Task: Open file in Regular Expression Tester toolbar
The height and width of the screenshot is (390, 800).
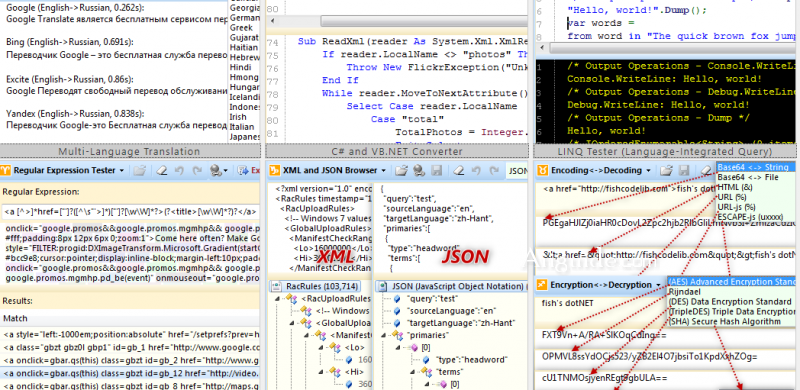Action: 140,170
